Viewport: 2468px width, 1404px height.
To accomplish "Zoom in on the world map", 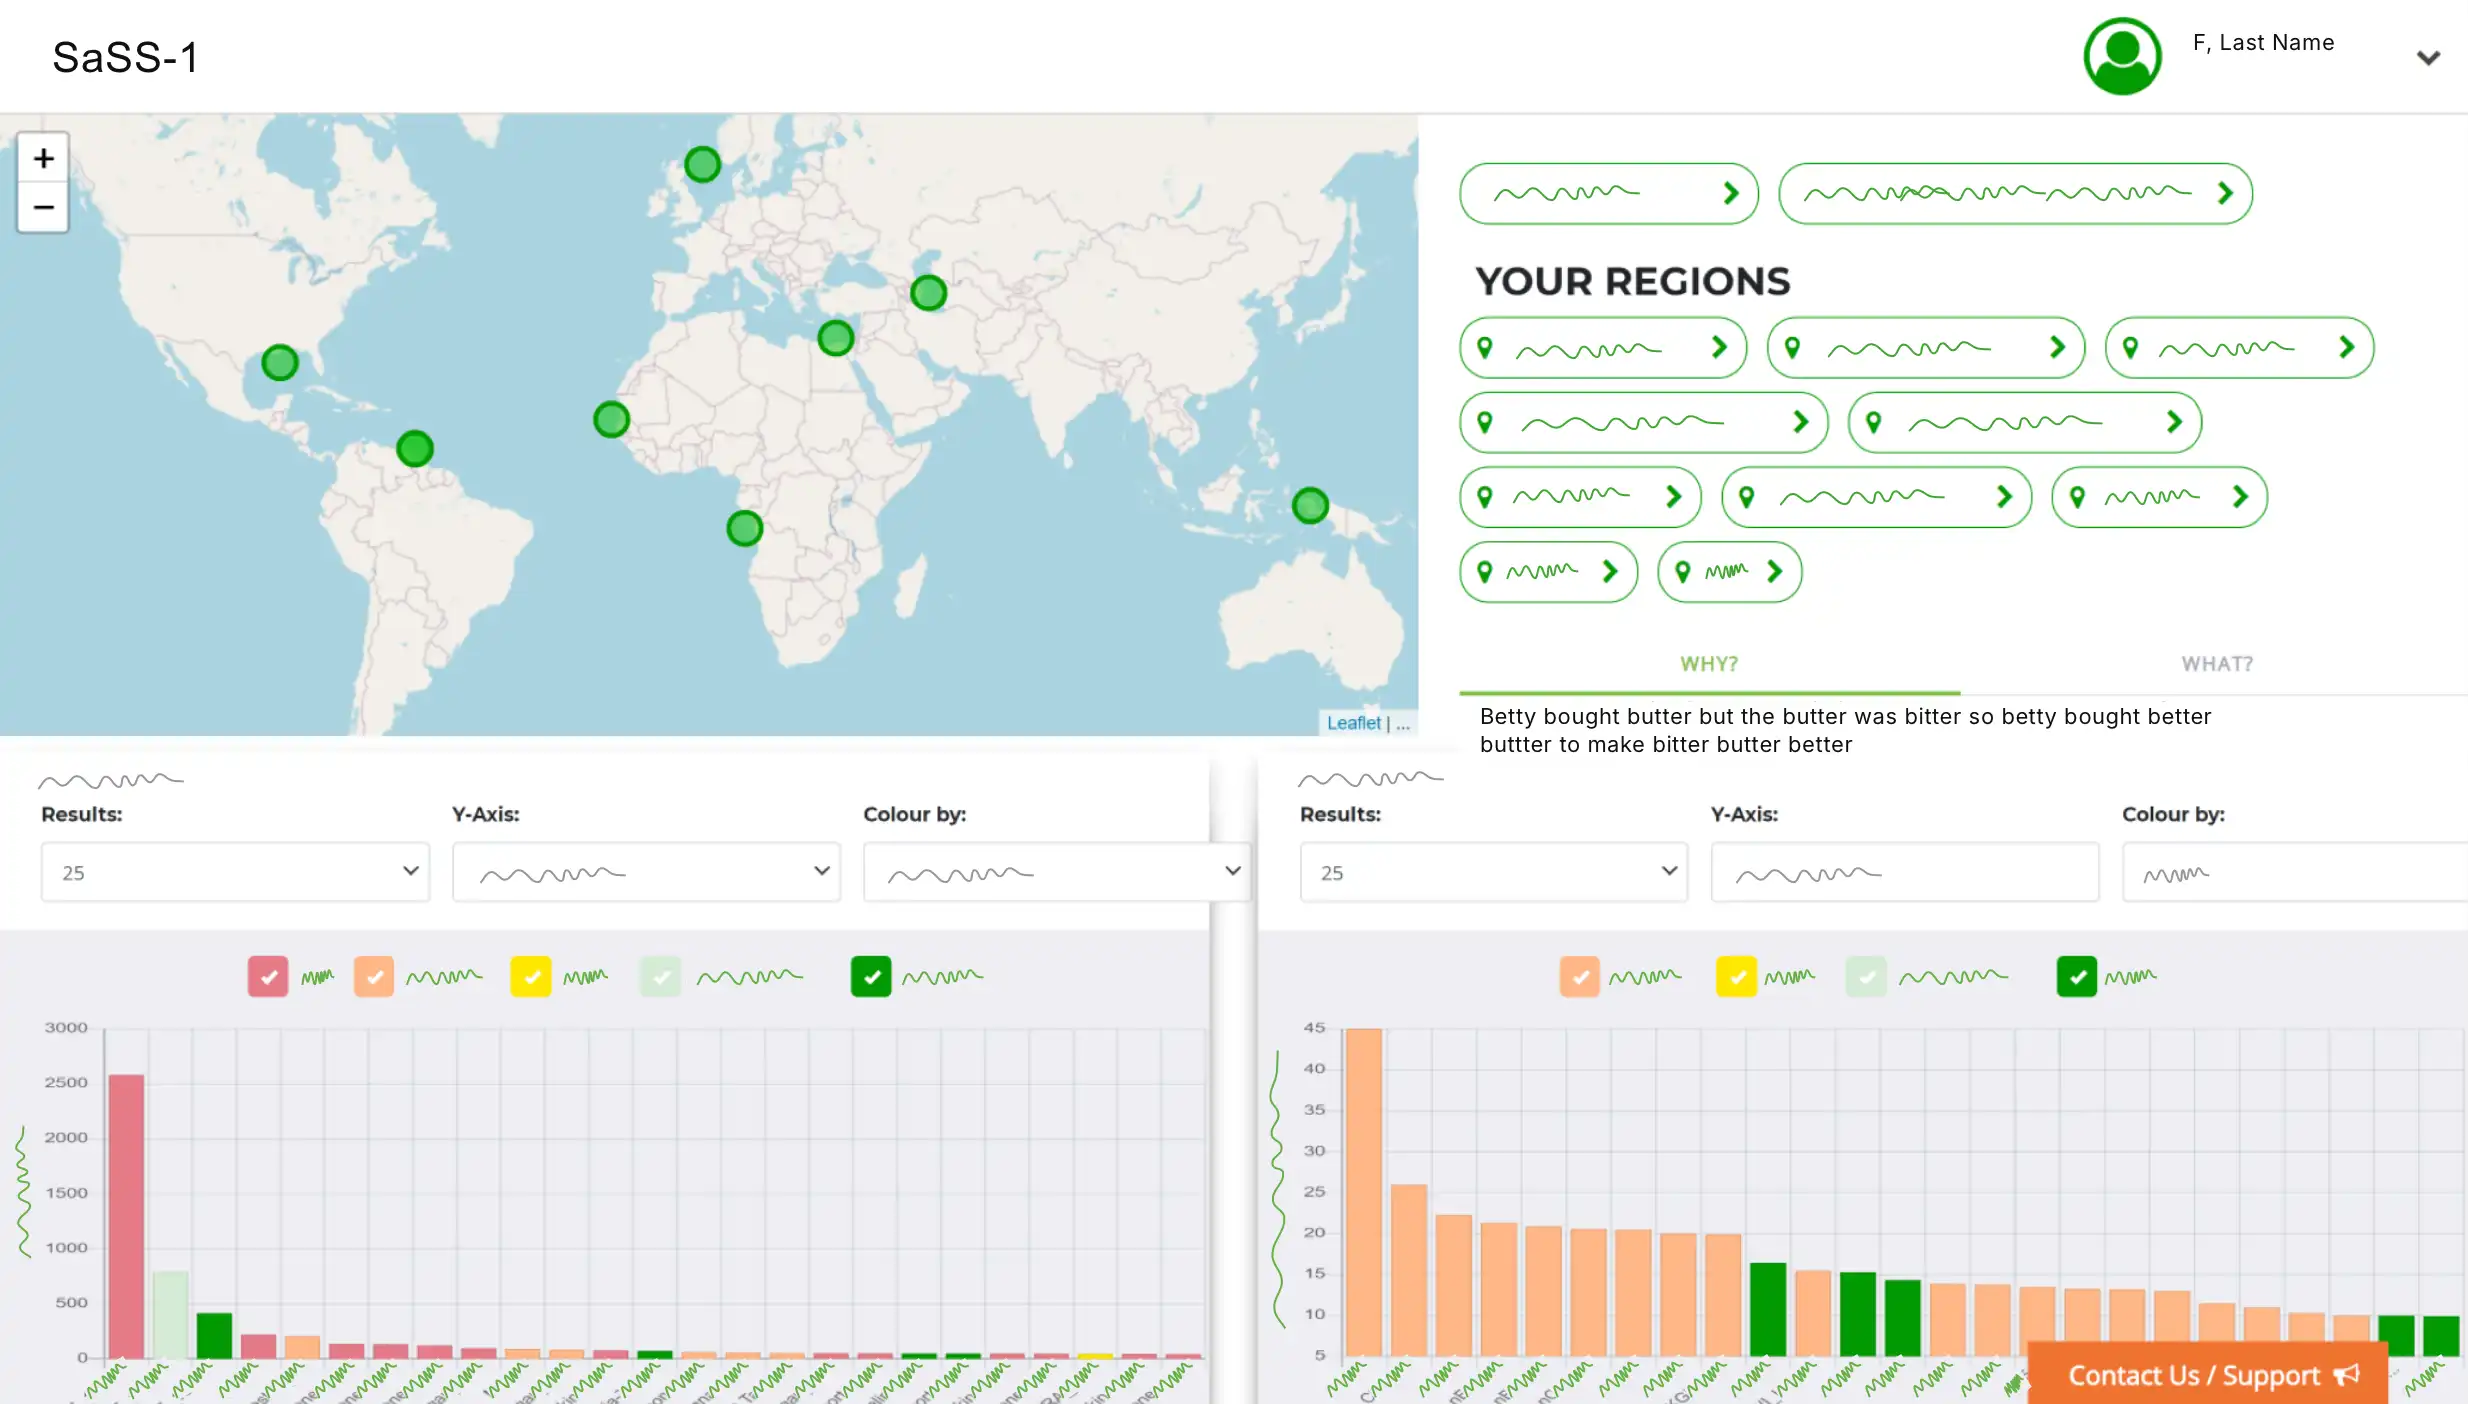I will 43,157.
